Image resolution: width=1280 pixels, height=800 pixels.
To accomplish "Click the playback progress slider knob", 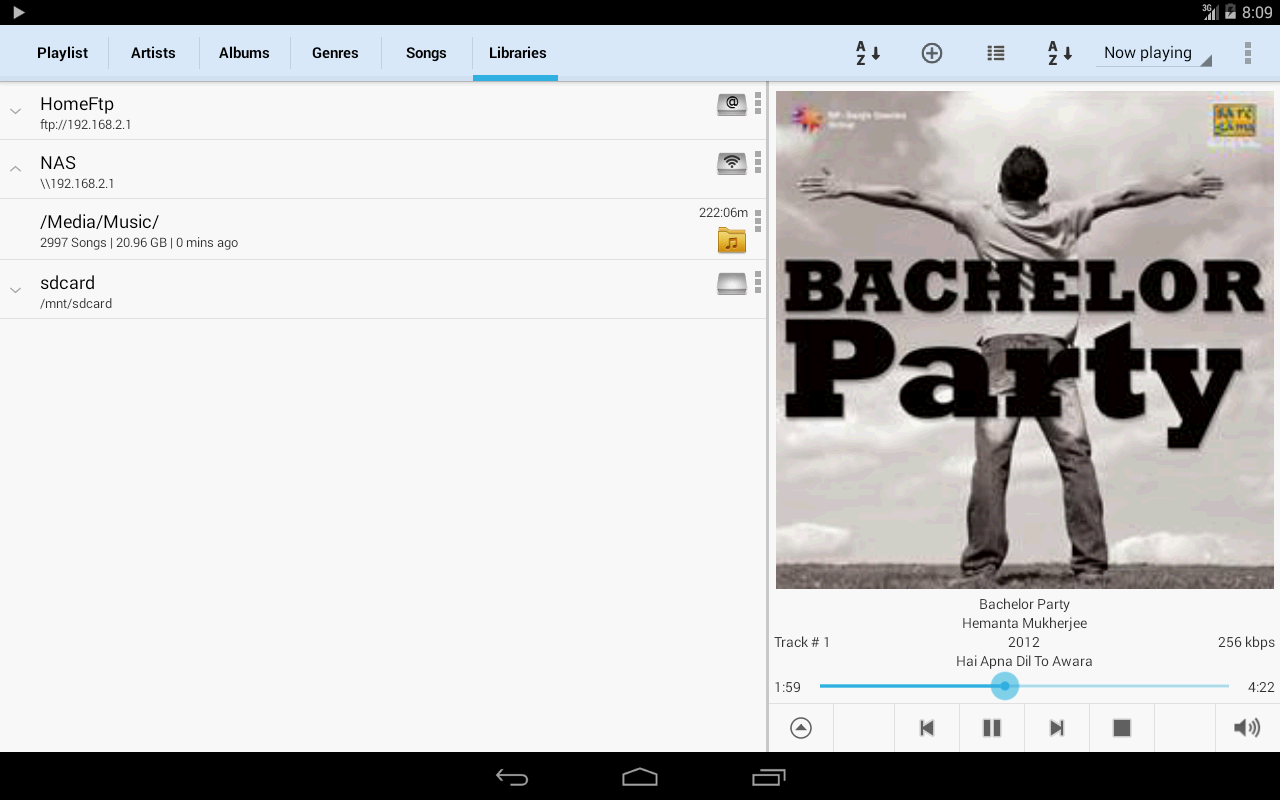I will [x=1005, y=686].
